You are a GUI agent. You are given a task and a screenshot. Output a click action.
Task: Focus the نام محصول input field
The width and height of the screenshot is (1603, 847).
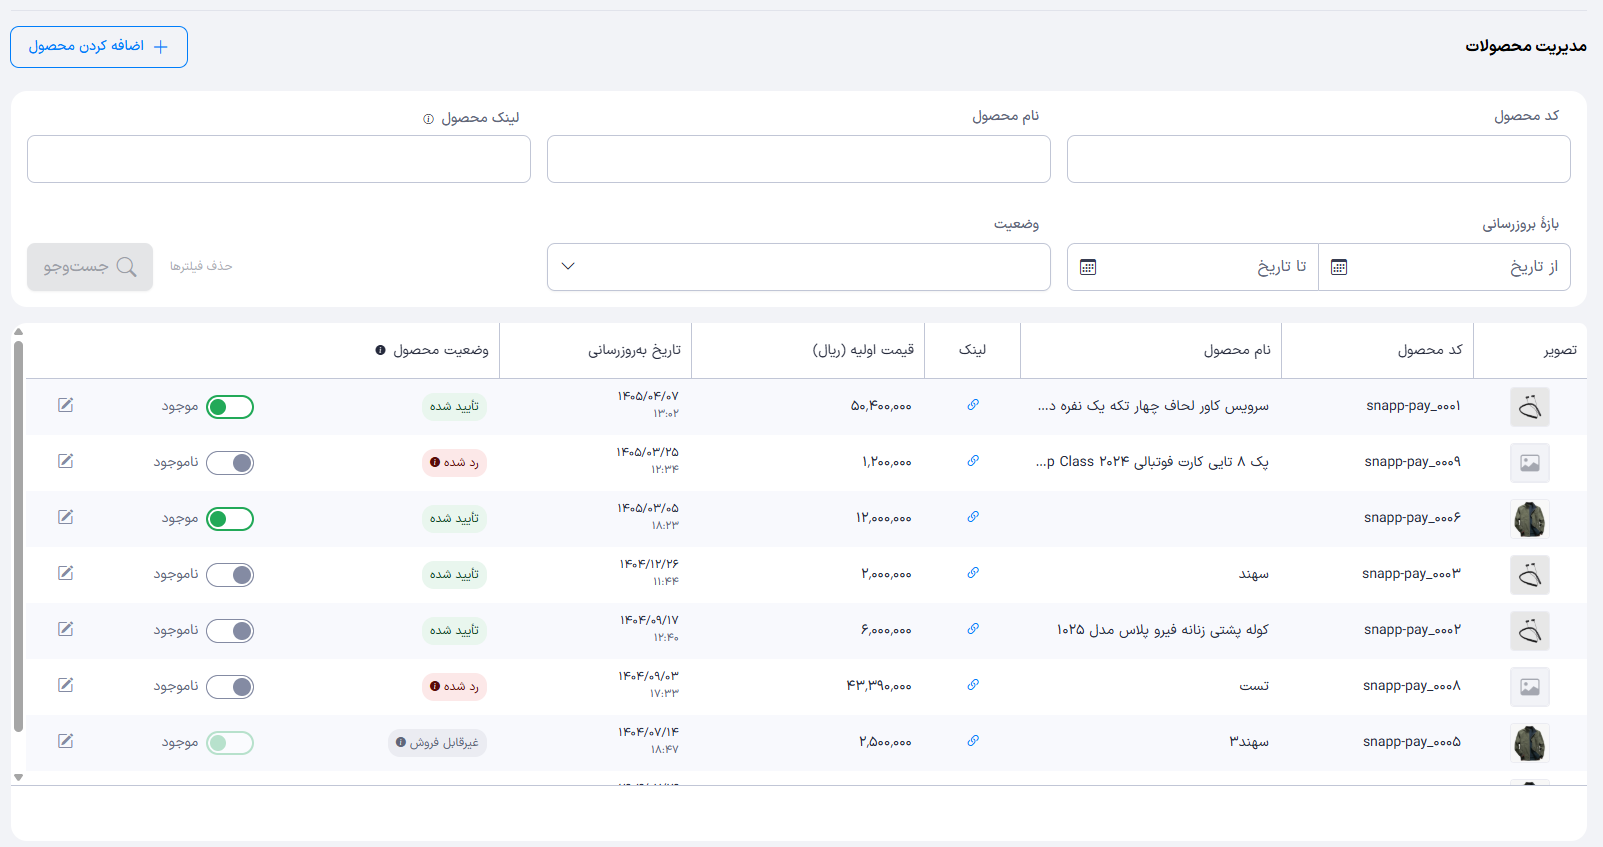tap(798, 159)
